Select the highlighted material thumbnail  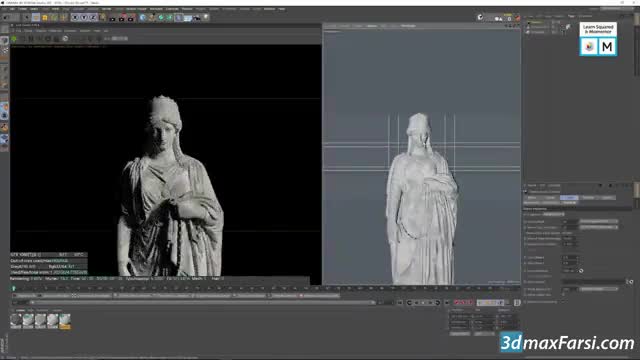pos(65,321)
